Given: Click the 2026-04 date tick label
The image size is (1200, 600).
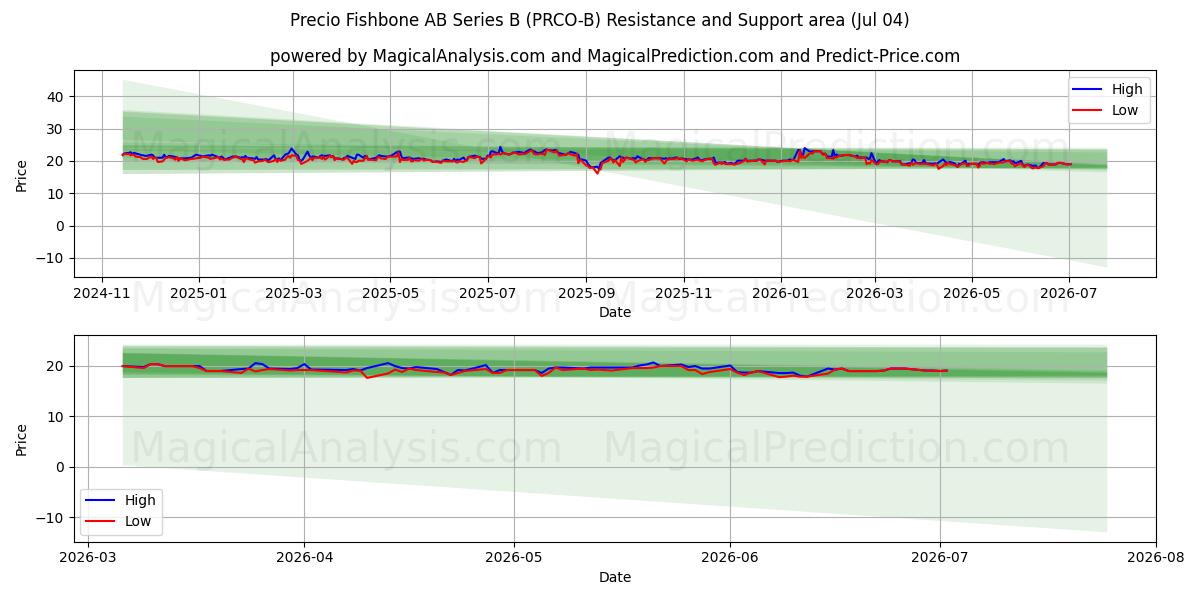Looking at the screenshot, I should [304, 558].
